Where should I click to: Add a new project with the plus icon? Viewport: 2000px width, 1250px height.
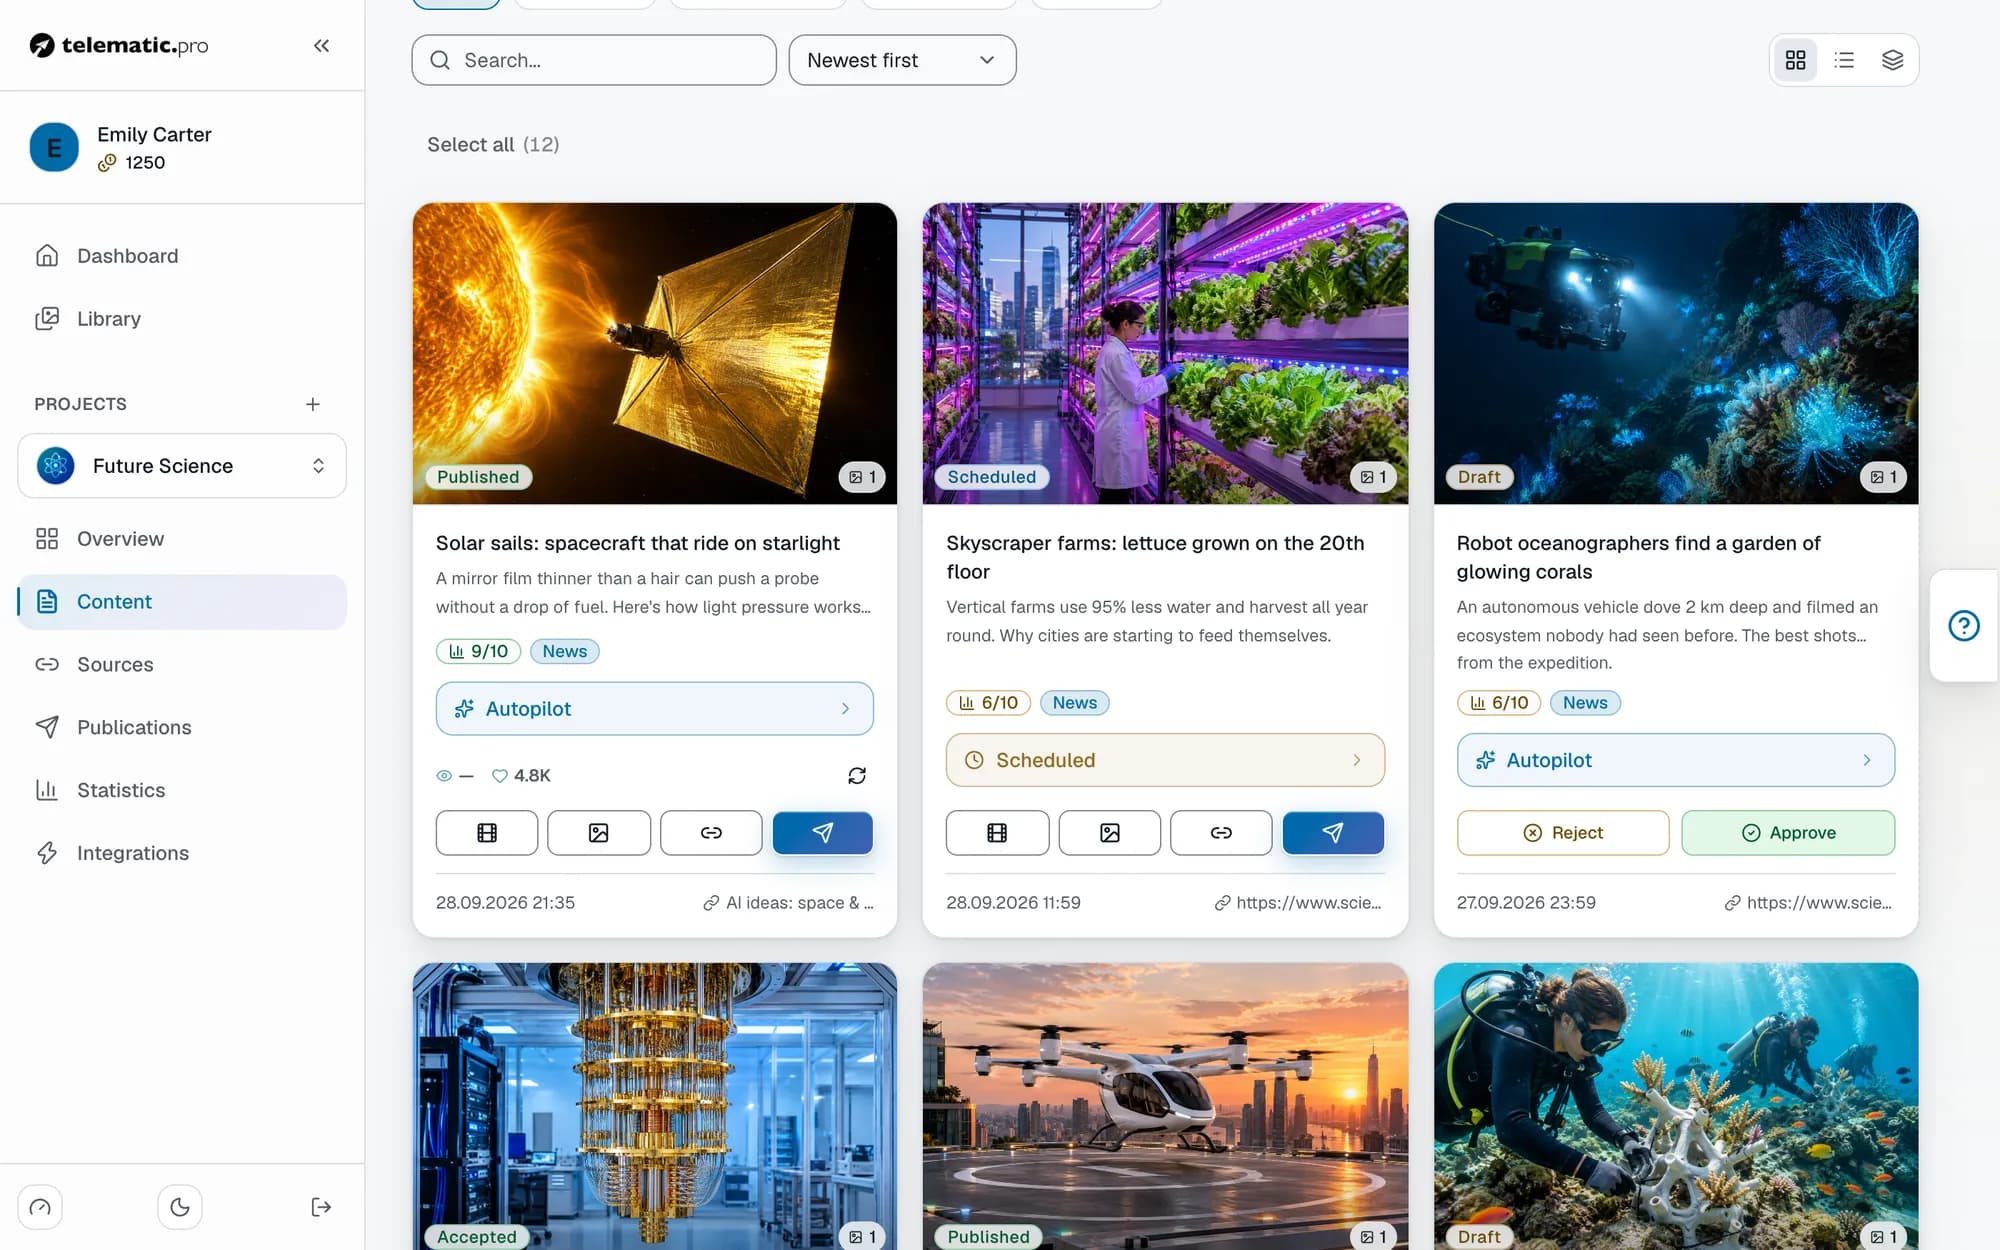(313, 404)
